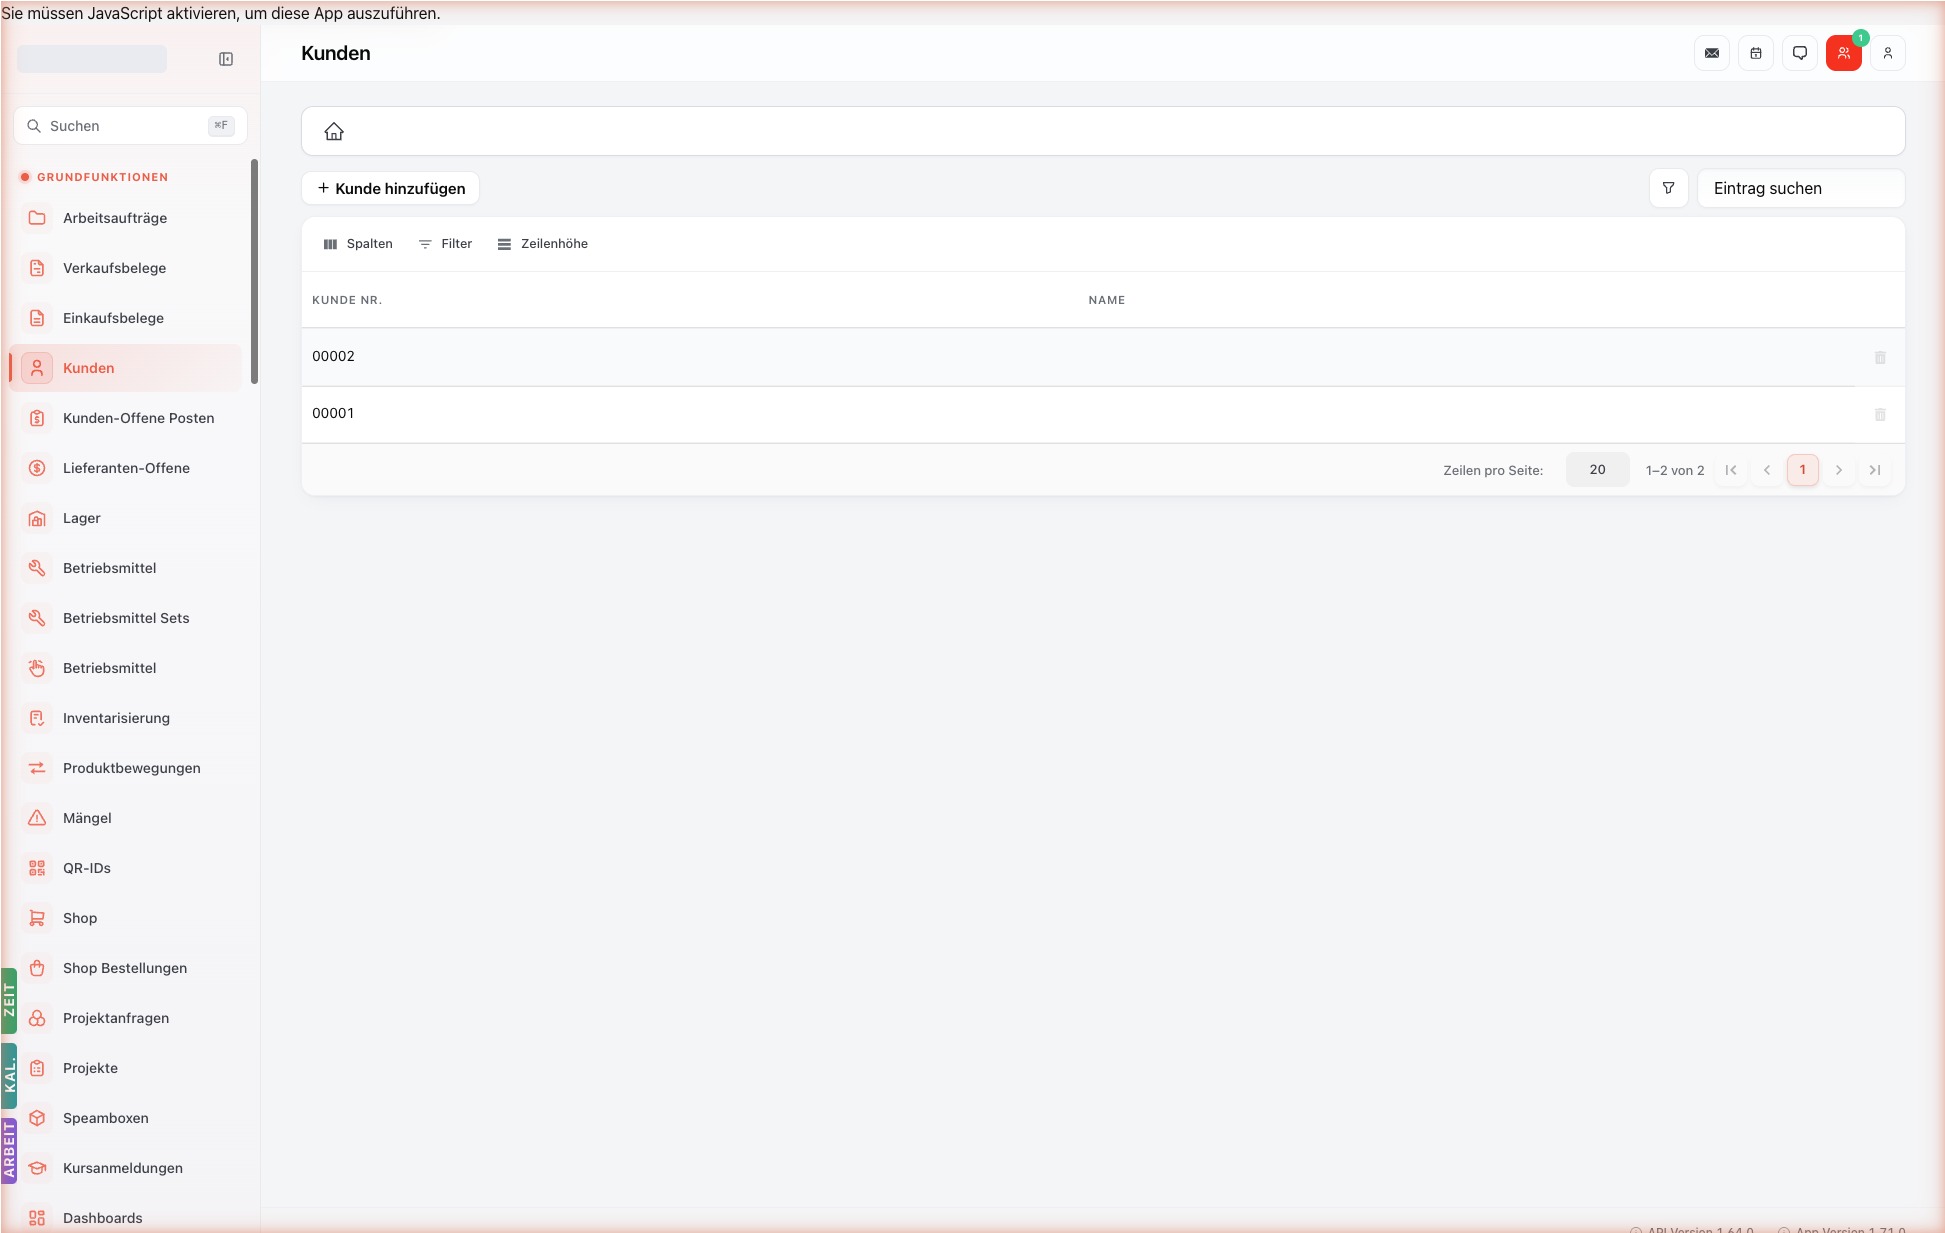Go to the last page of results
The height and width of the screenshot is (1233, 1945).
(1875, 470)
